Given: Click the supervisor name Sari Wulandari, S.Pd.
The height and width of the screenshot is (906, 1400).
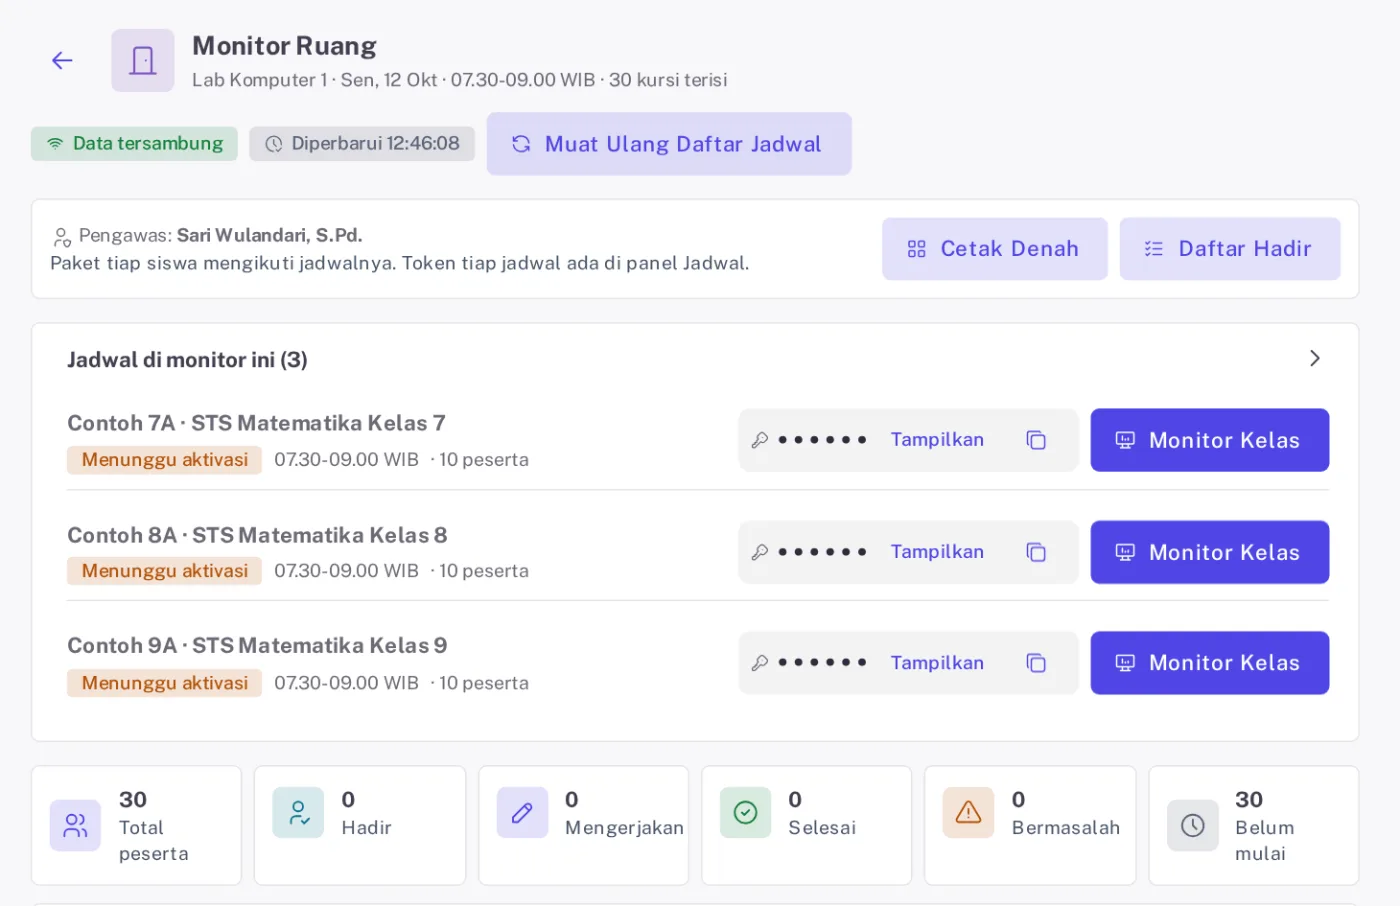Looking at the screenshot, I should tap(270, 236).
